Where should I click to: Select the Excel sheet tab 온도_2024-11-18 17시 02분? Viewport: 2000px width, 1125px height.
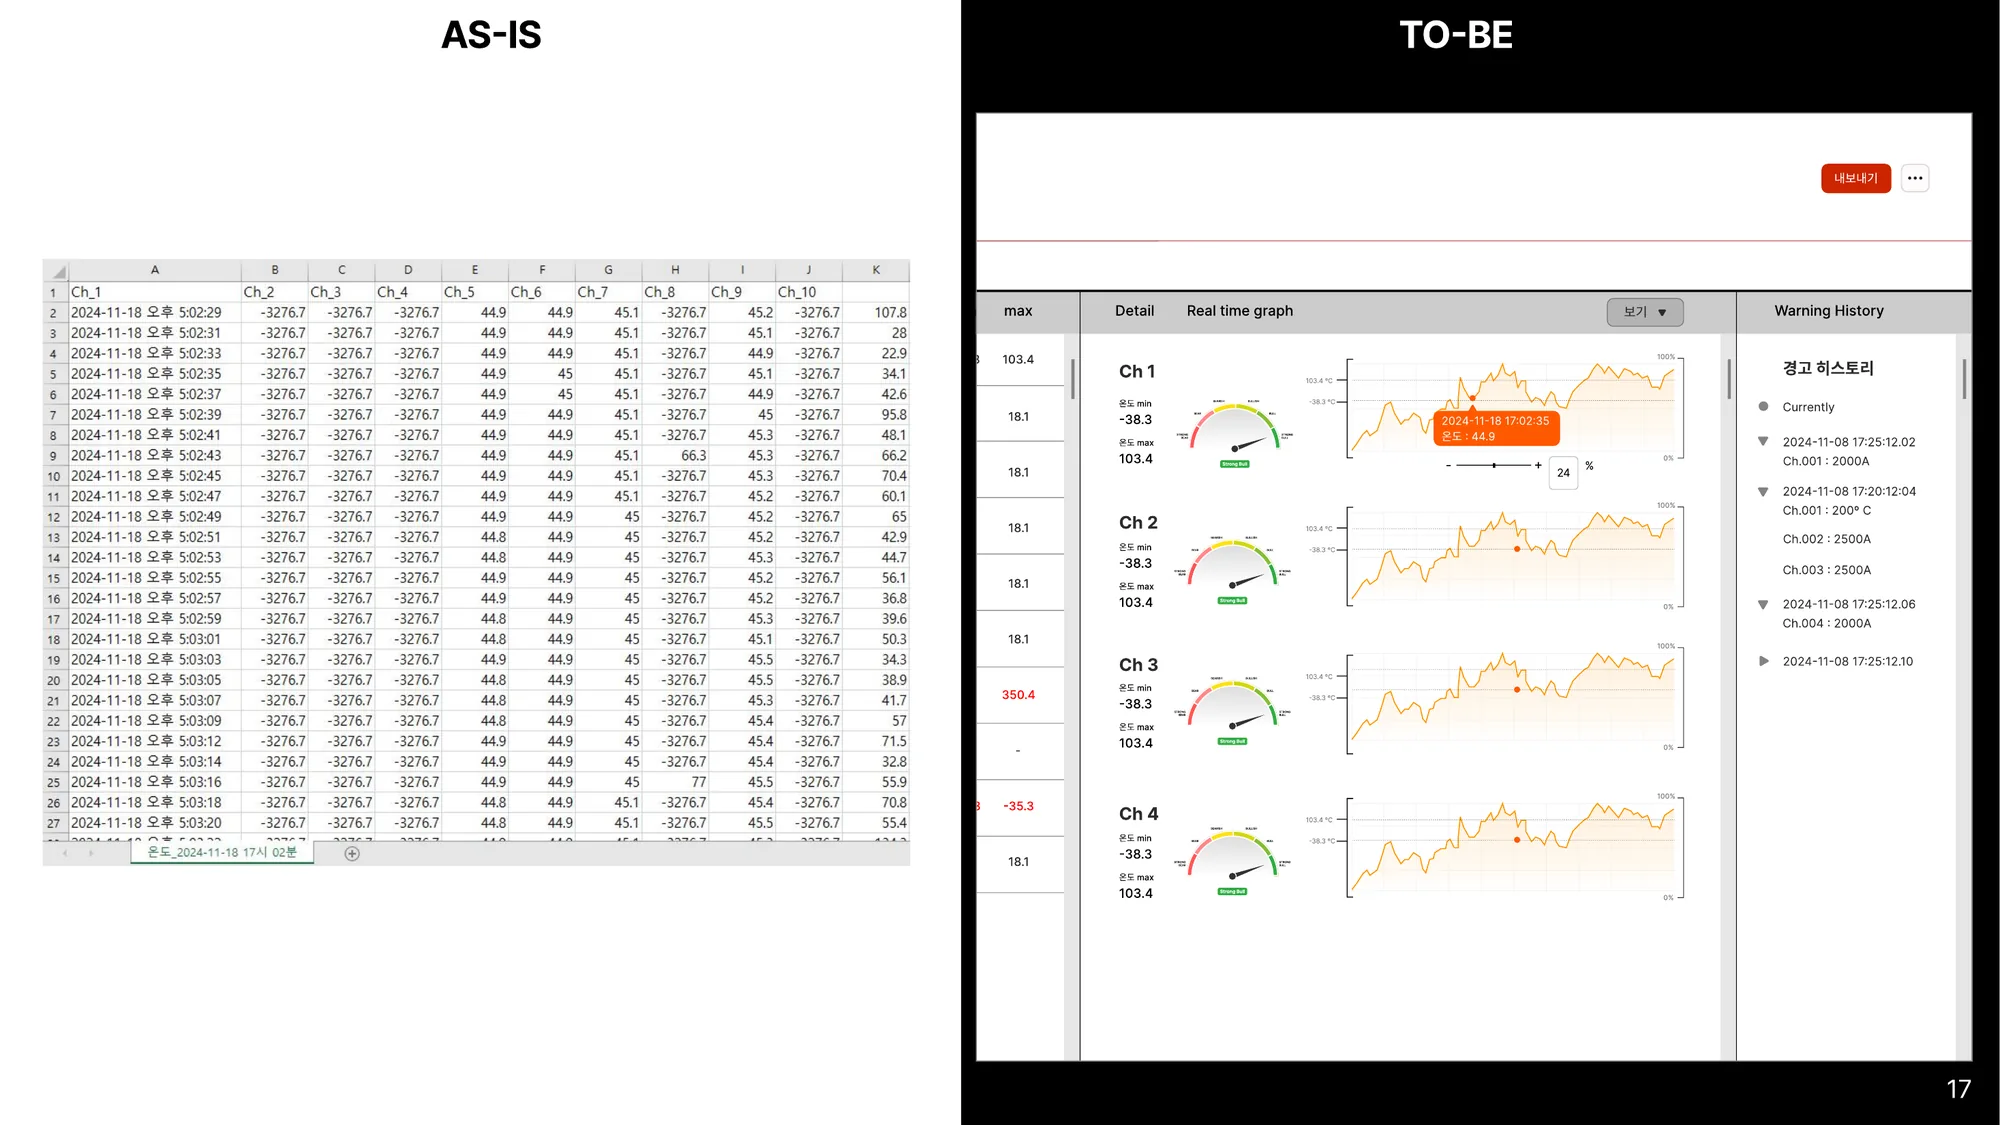[x=222, y=852]
